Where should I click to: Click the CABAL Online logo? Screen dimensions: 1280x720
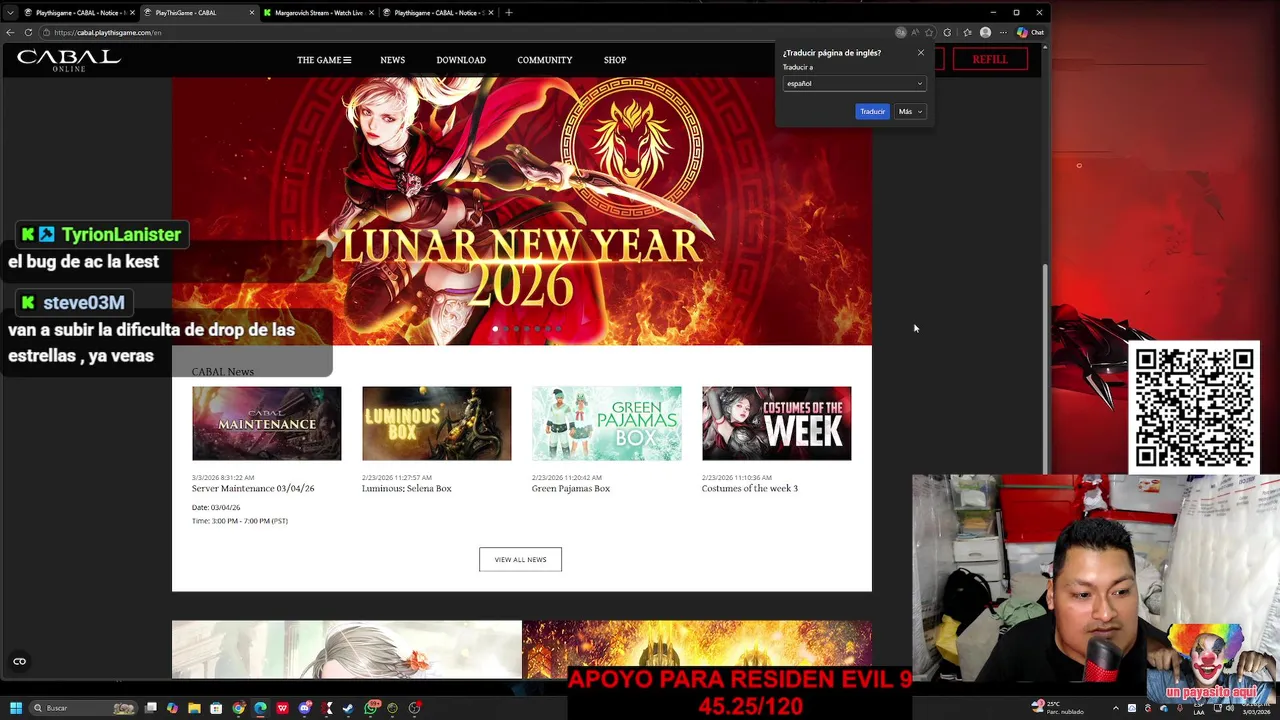tap(68, 60)
